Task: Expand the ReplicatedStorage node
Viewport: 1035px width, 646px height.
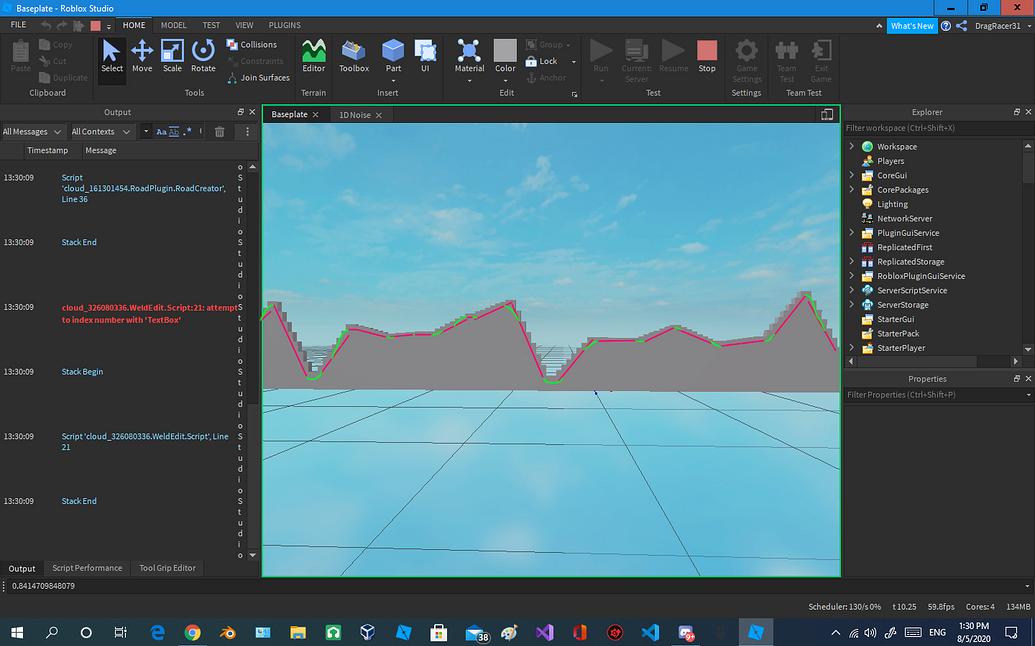Action: tap(851, 262)
